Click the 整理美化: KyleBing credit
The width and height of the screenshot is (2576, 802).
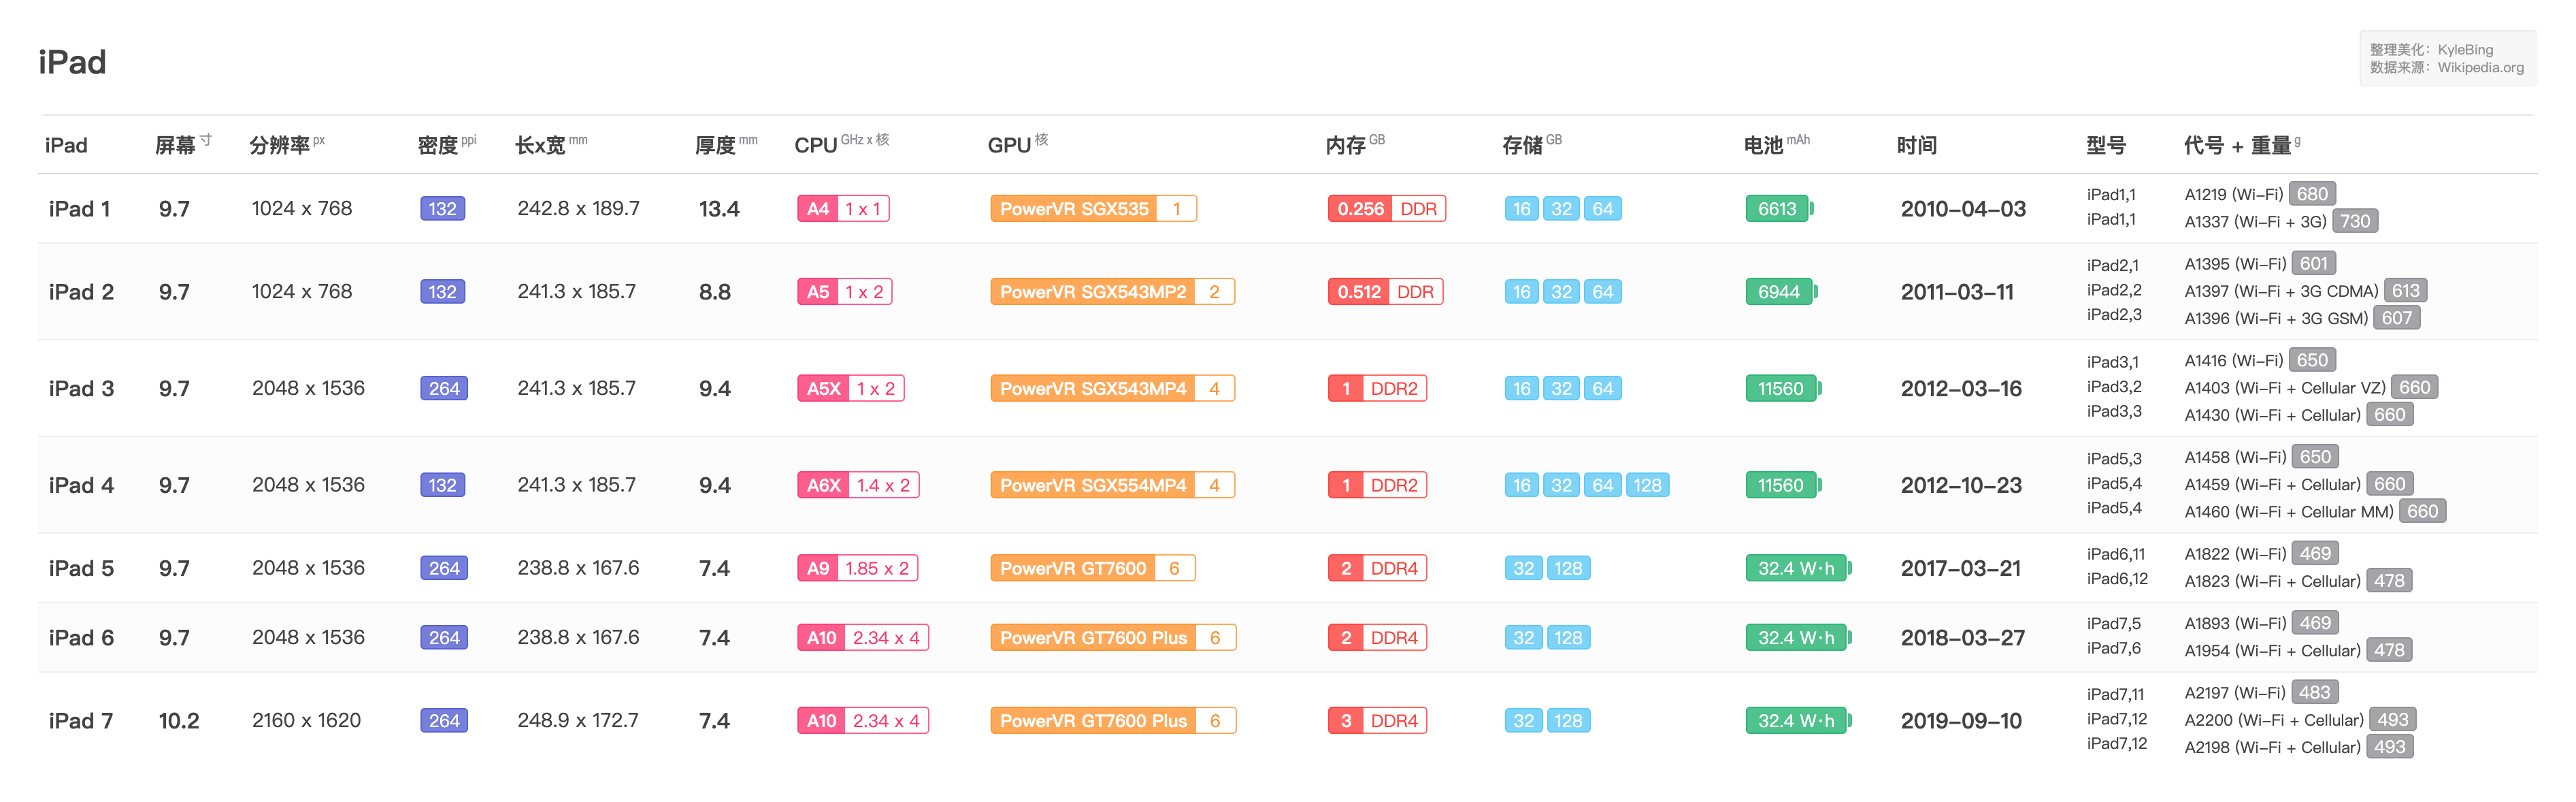[x=2431, y=50]
